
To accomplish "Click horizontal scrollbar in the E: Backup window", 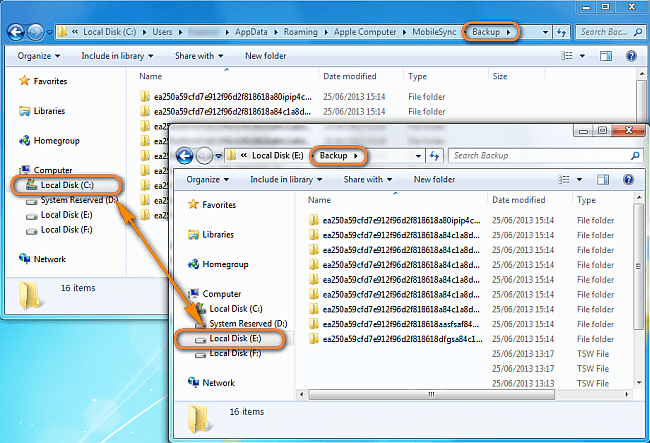I will [432, 395].
